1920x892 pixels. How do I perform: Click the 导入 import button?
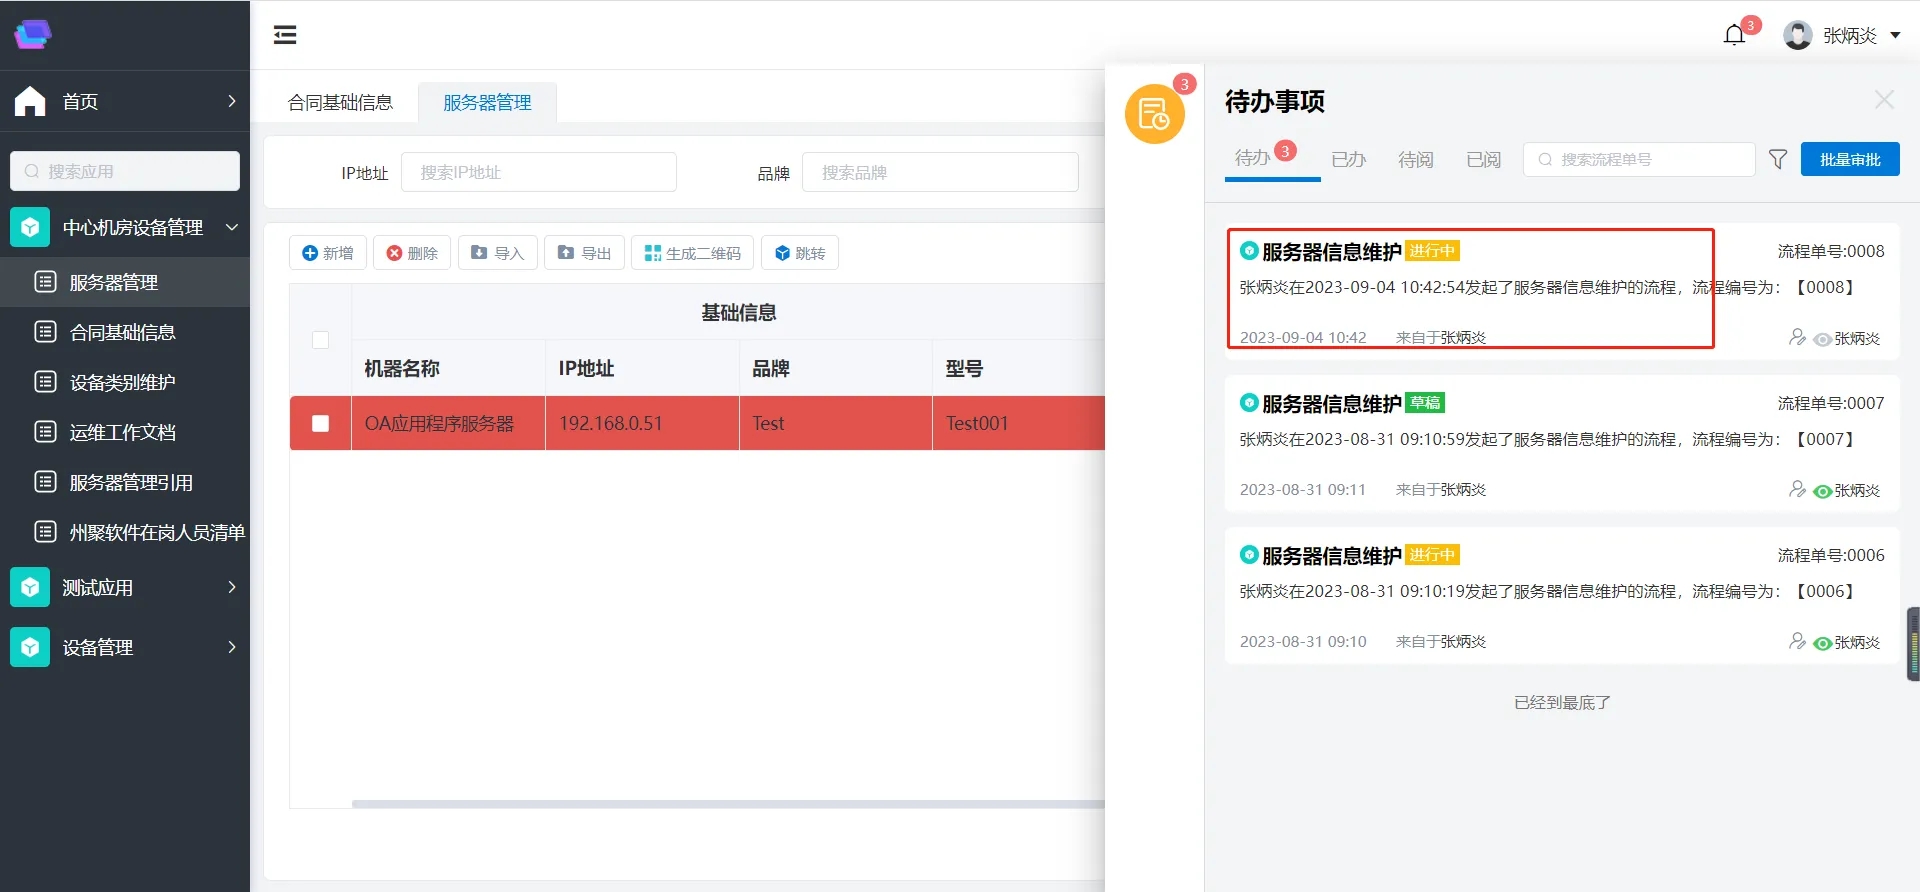(x=497, y=253)
